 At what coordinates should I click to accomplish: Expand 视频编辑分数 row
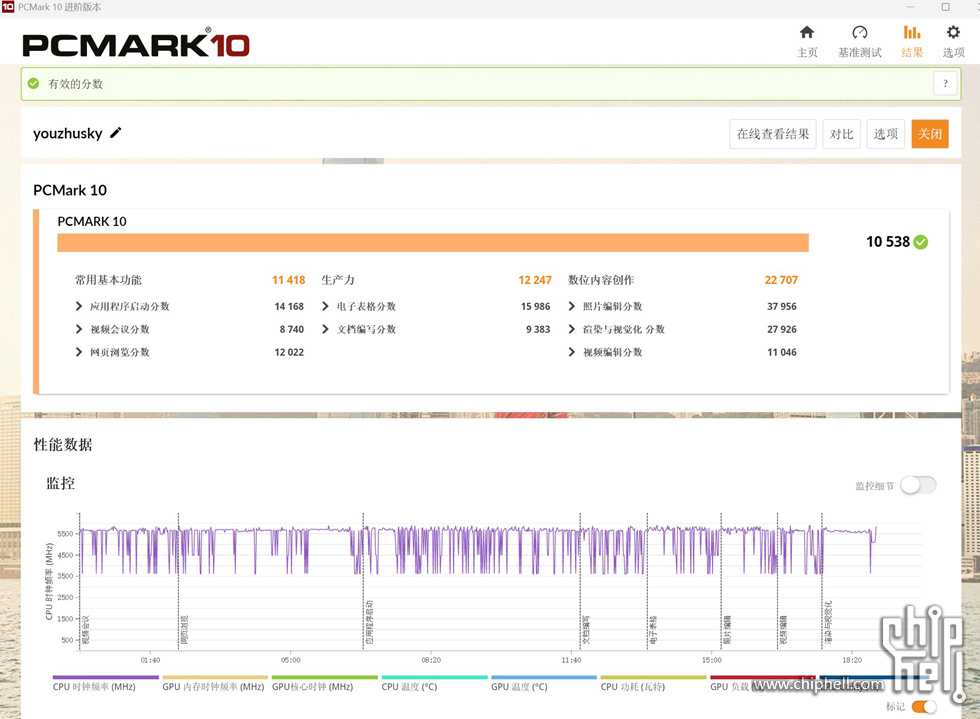[571, 352]
